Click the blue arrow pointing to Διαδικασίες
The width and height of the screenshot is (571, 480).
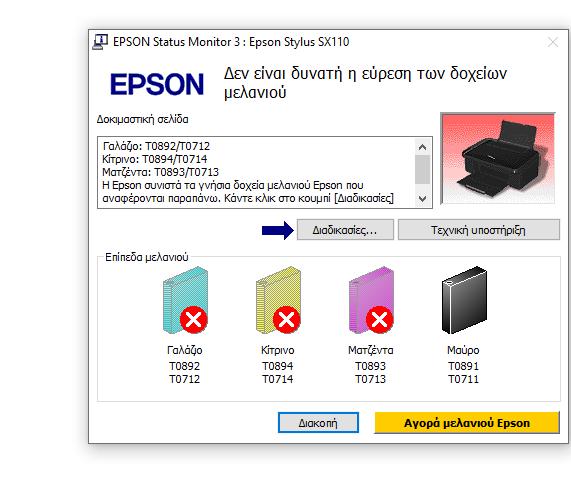coord(277,230)
